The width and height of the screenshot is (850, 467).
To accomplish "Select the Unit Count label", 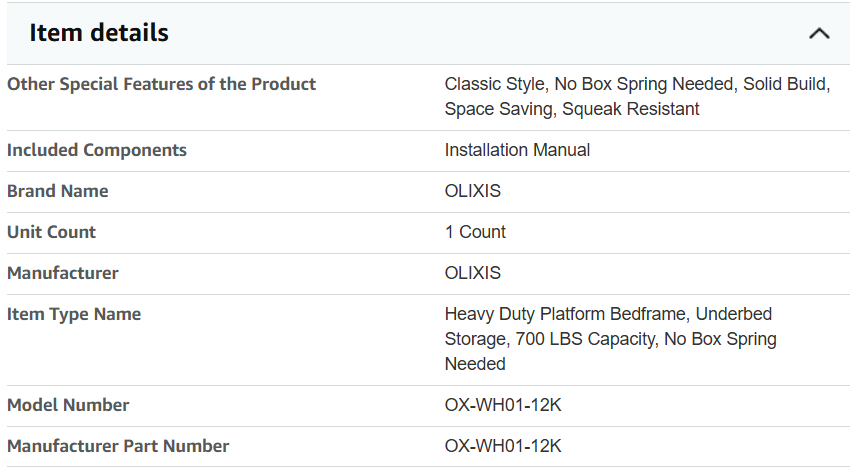I will tap(51, 232).
